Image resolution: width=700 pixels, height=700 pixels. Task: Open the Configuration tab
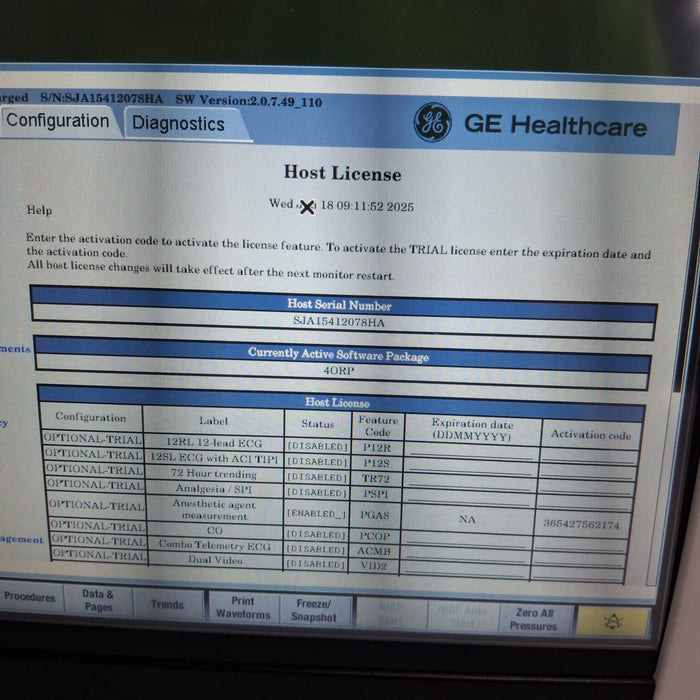58,121
